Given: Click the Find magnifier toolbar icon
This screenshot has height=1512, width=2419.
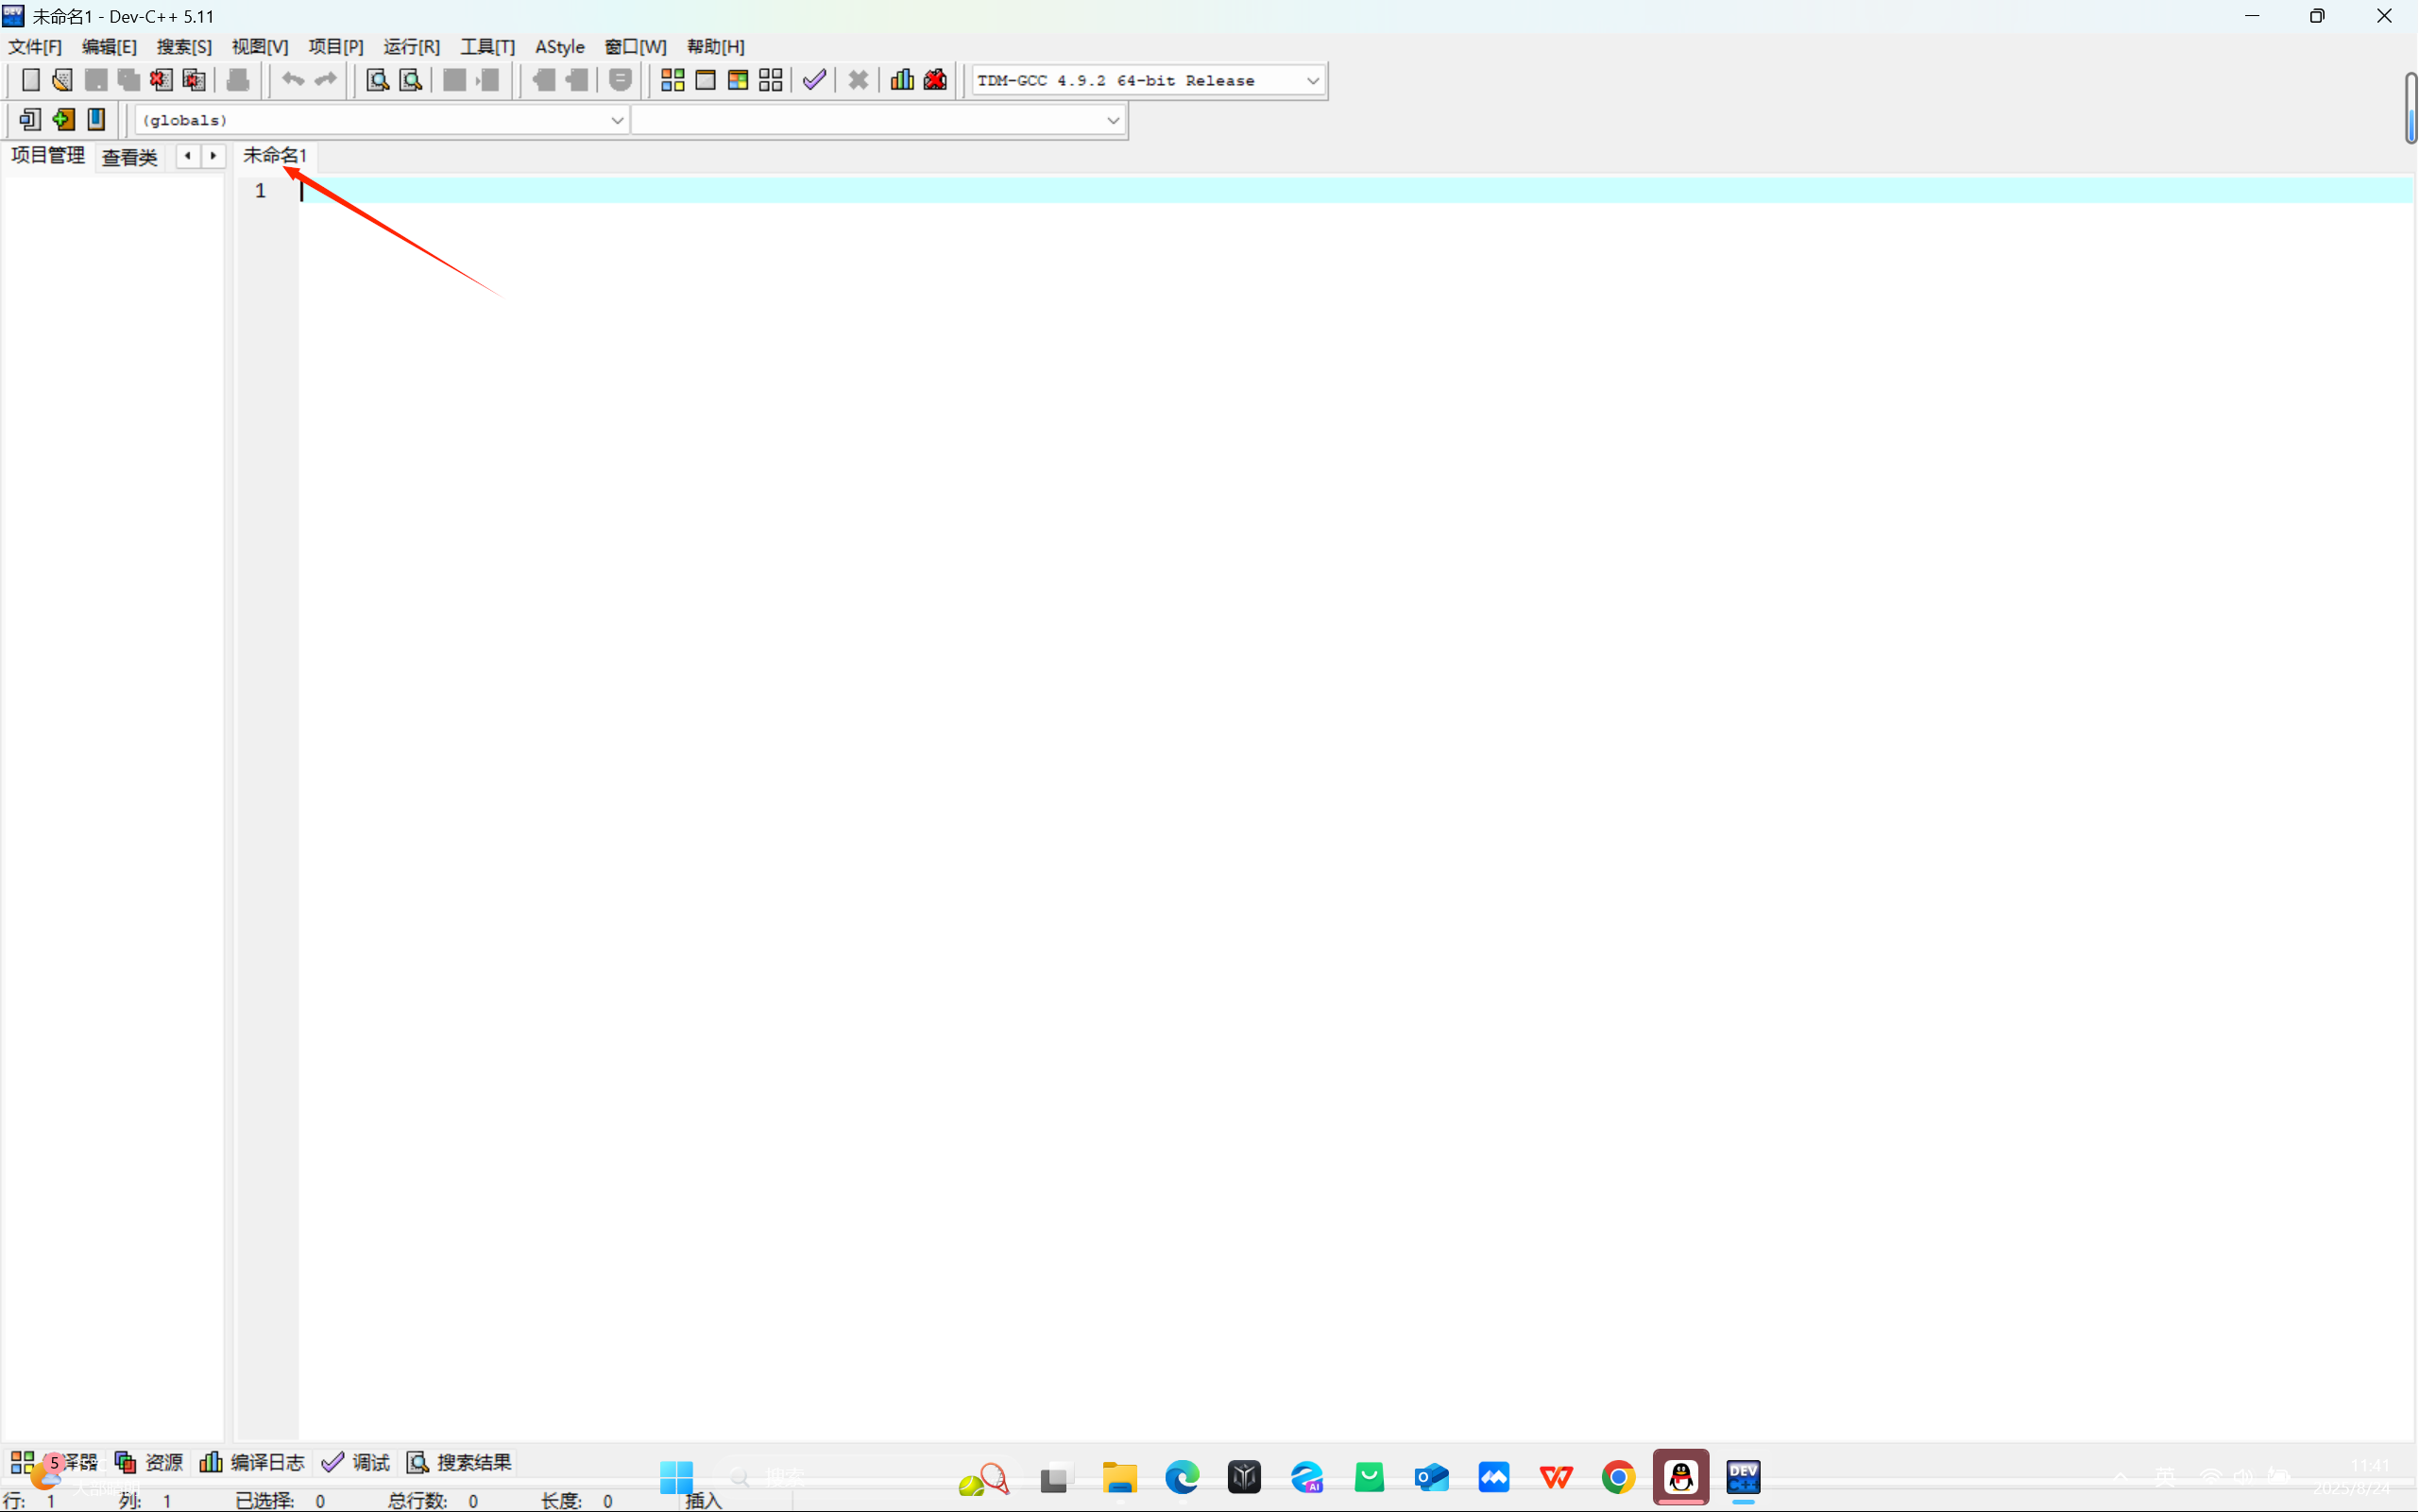Looking at the screenshot, I should [377, 80].
